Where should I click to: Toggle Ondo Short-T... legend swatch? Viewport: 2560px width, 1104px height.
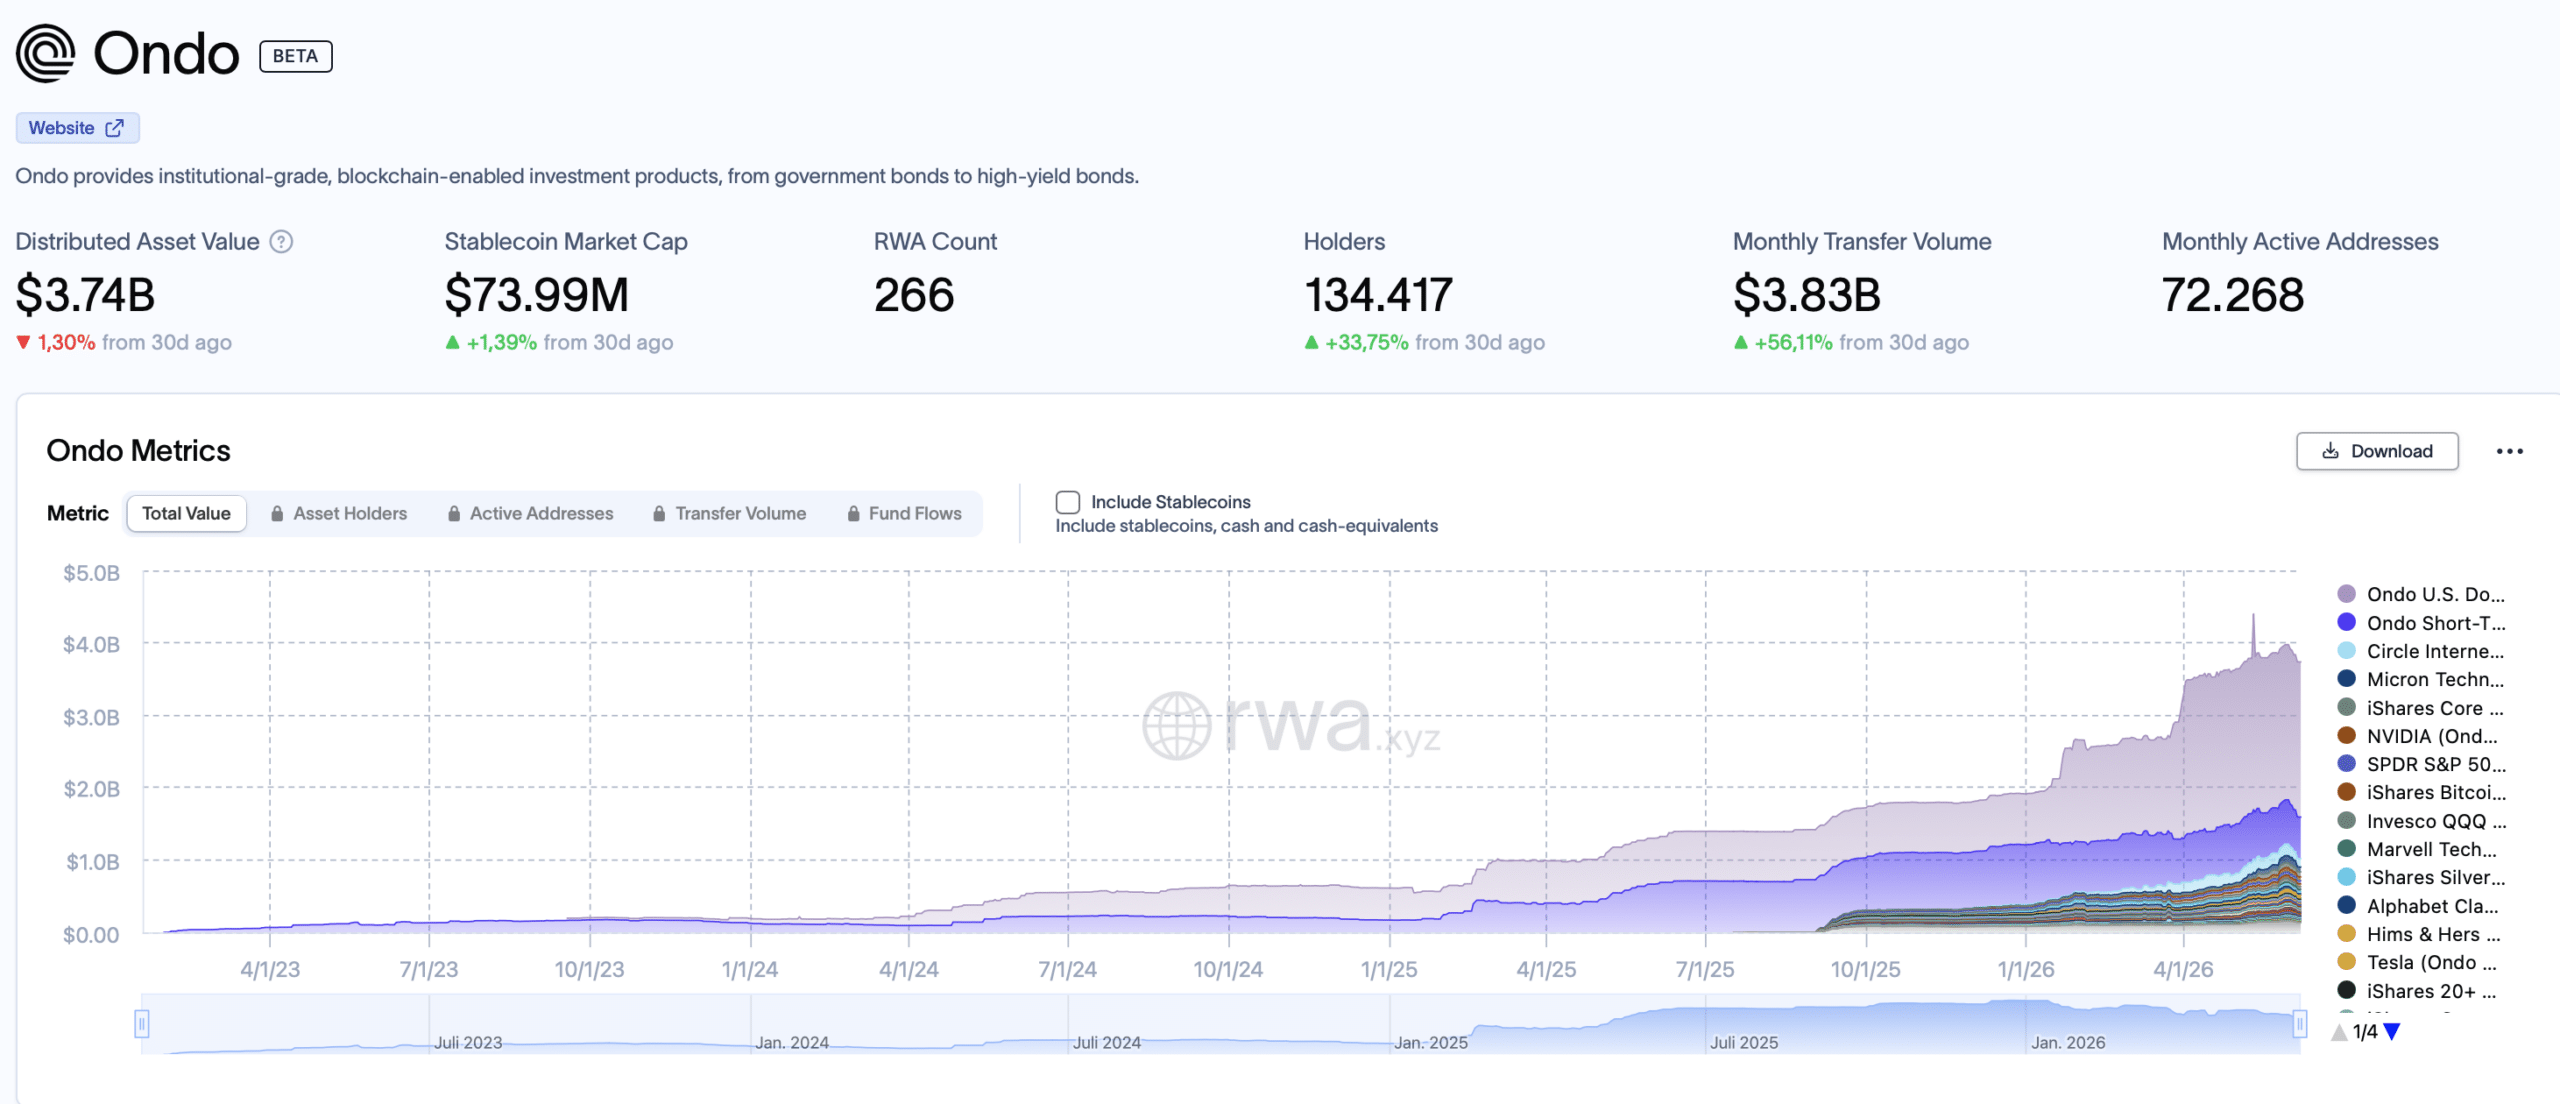coord(2346,622)
